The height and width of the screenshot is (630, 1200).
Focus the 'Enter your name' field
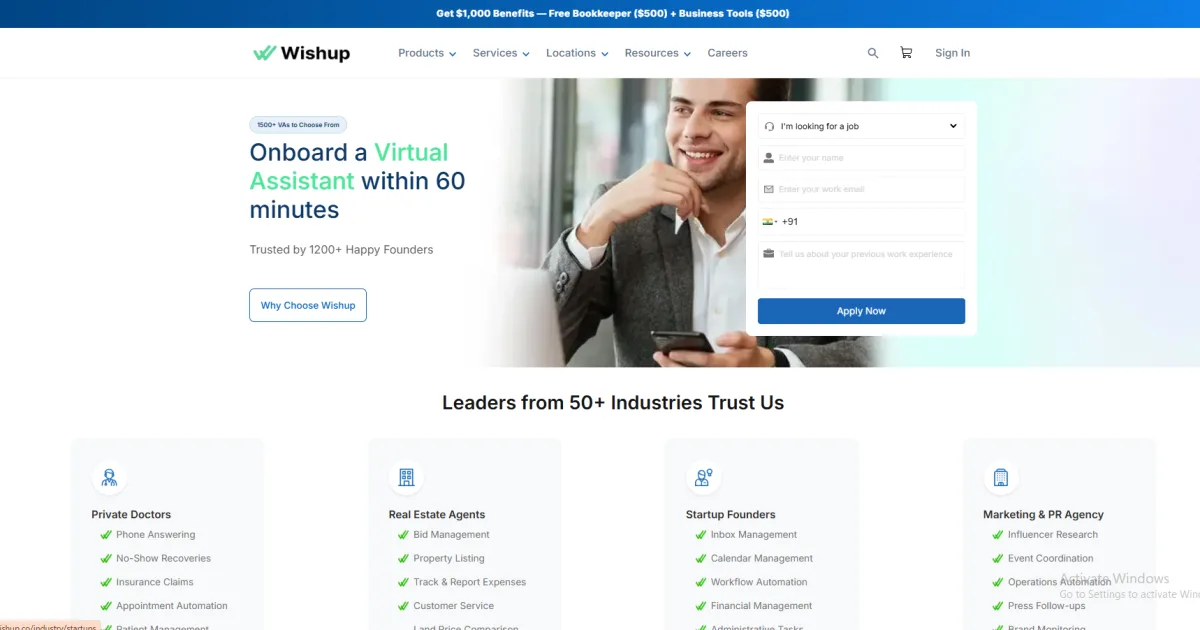click(861, 158)
